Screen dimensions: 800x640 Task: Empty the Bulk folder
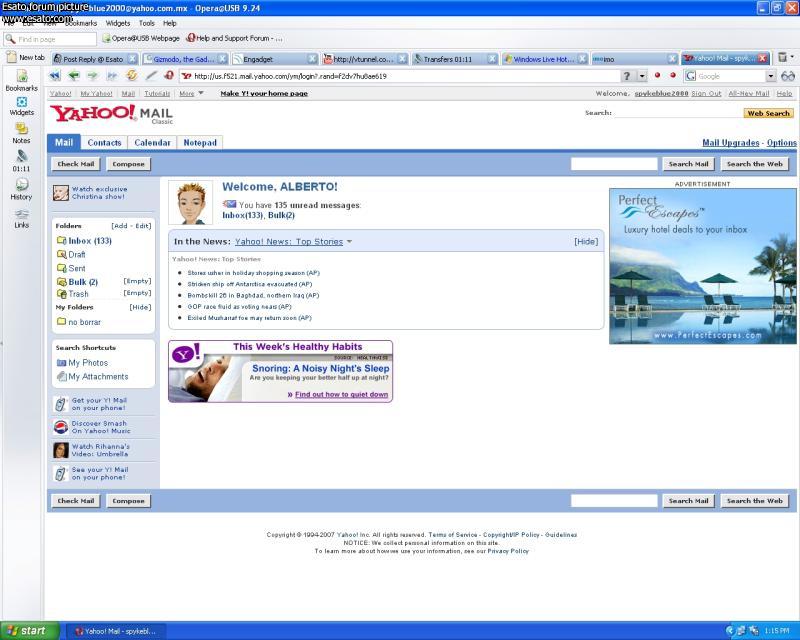pyautogui.click(x=137, y=281)
